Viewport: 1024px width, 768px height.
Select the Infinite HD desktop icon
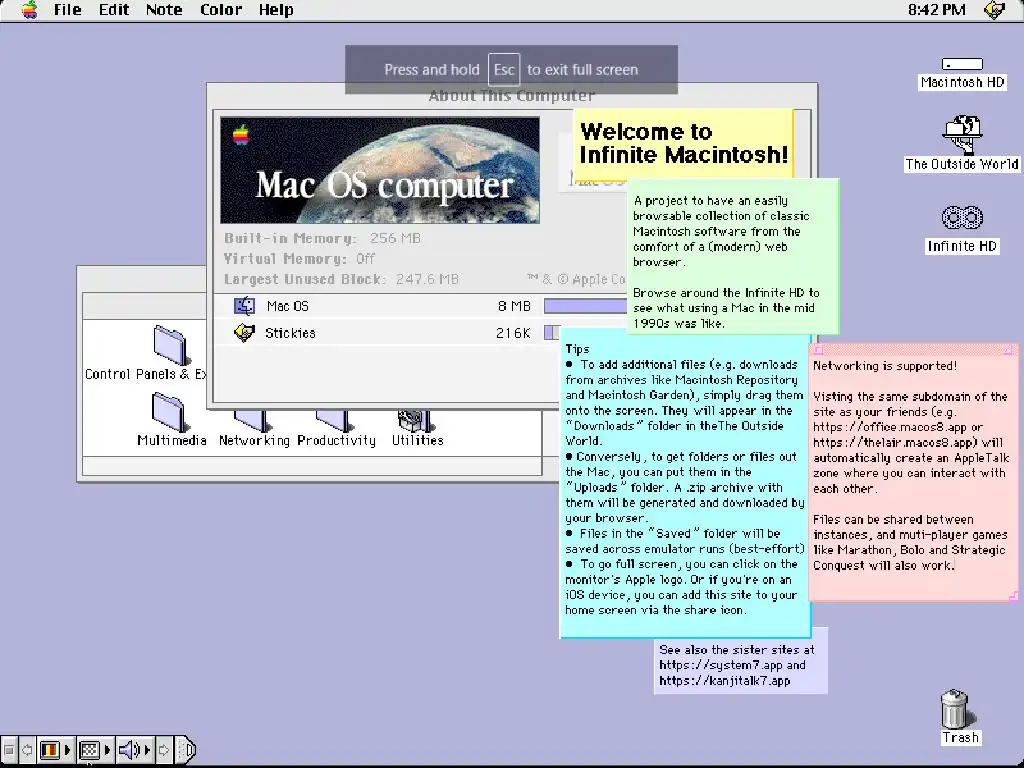[962, 228]
